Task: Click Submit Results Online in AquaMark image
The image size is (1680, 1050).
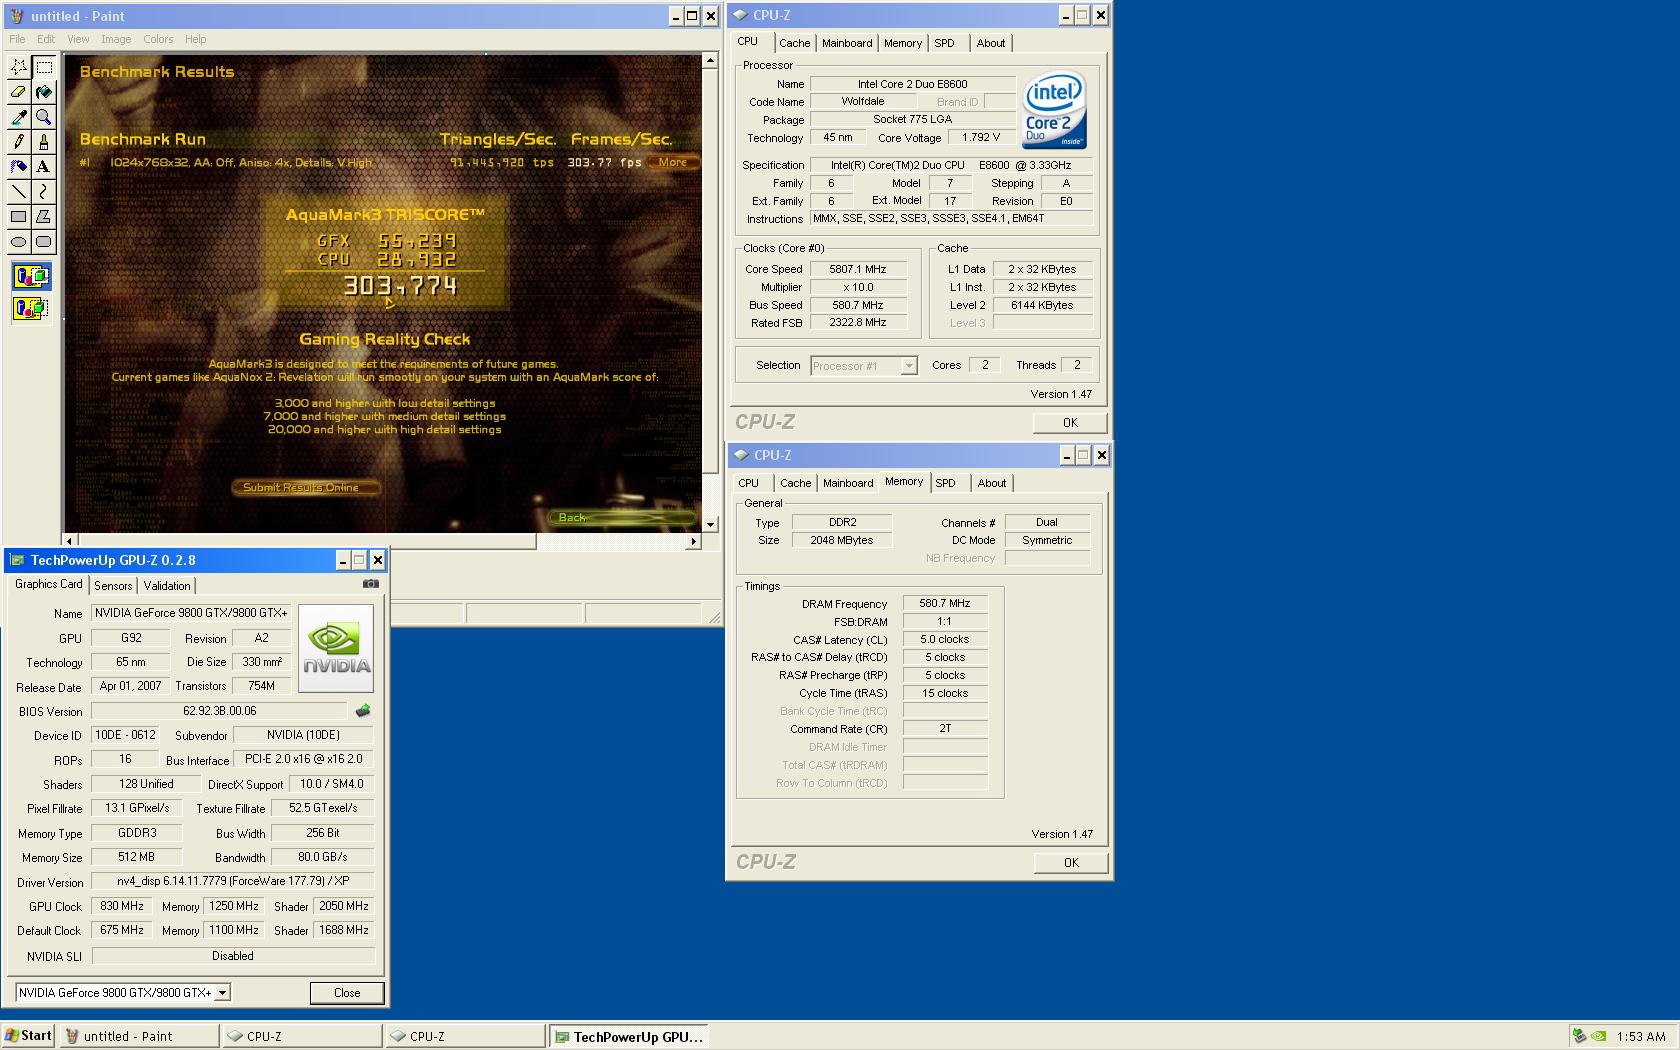Action: 307,488
